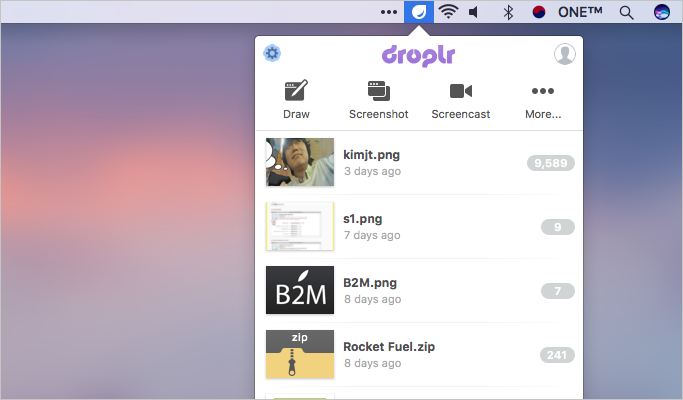Screen dimensions: 683x400
Task: Click the 241 view count badge
Action: (x=557, y=355)
